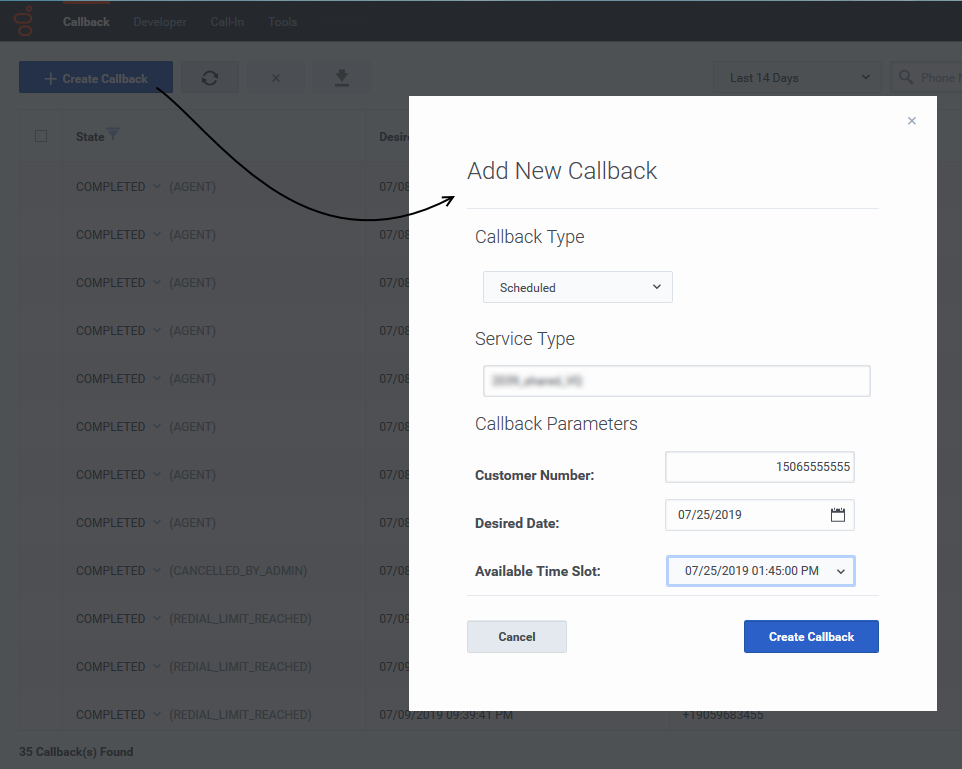Click the cancel callback X toolbar icon
The height and width of the screenshot is (769, 962).
276,78
